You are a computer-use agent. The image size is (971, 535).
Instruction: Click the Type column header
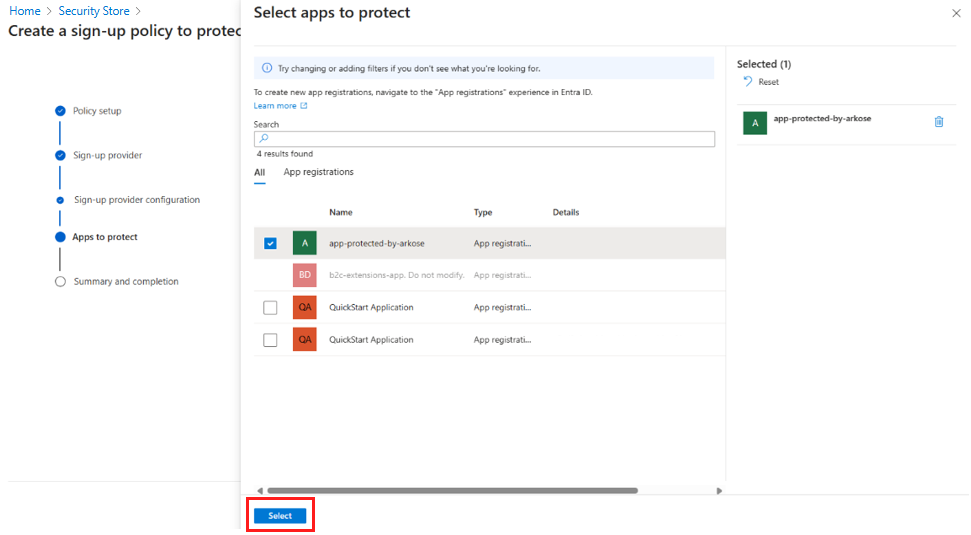point(483,212)
